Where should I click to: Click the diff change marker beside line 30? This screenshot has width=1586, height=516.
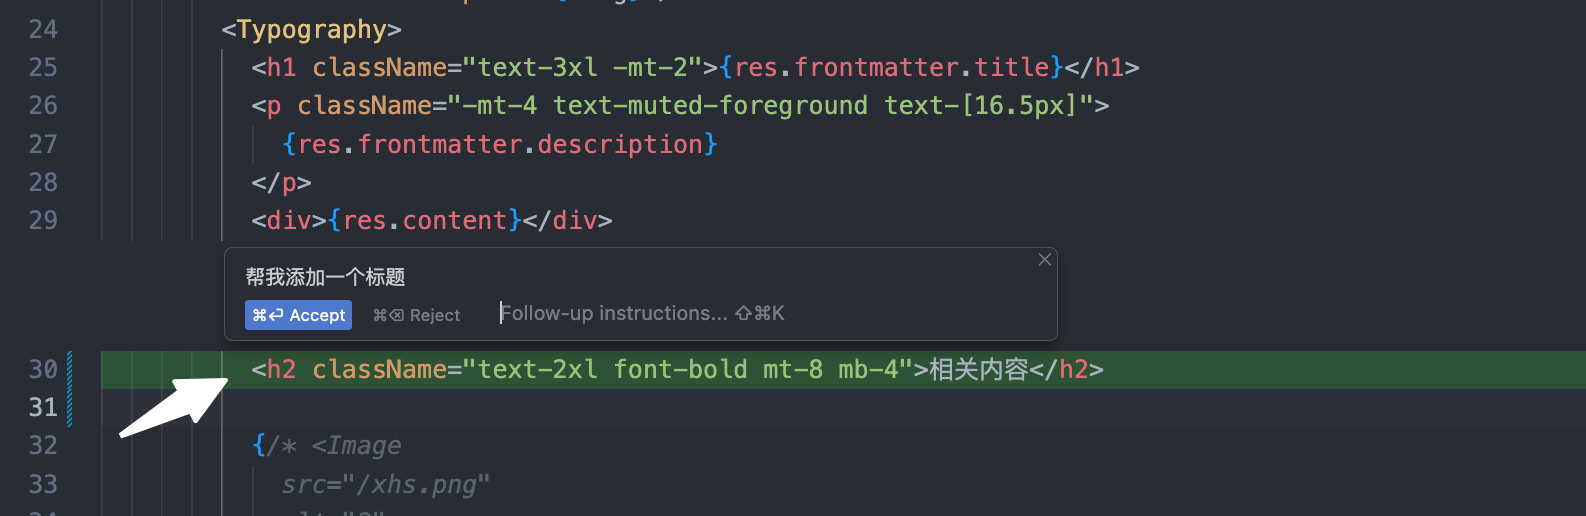[x=69, y=370]
